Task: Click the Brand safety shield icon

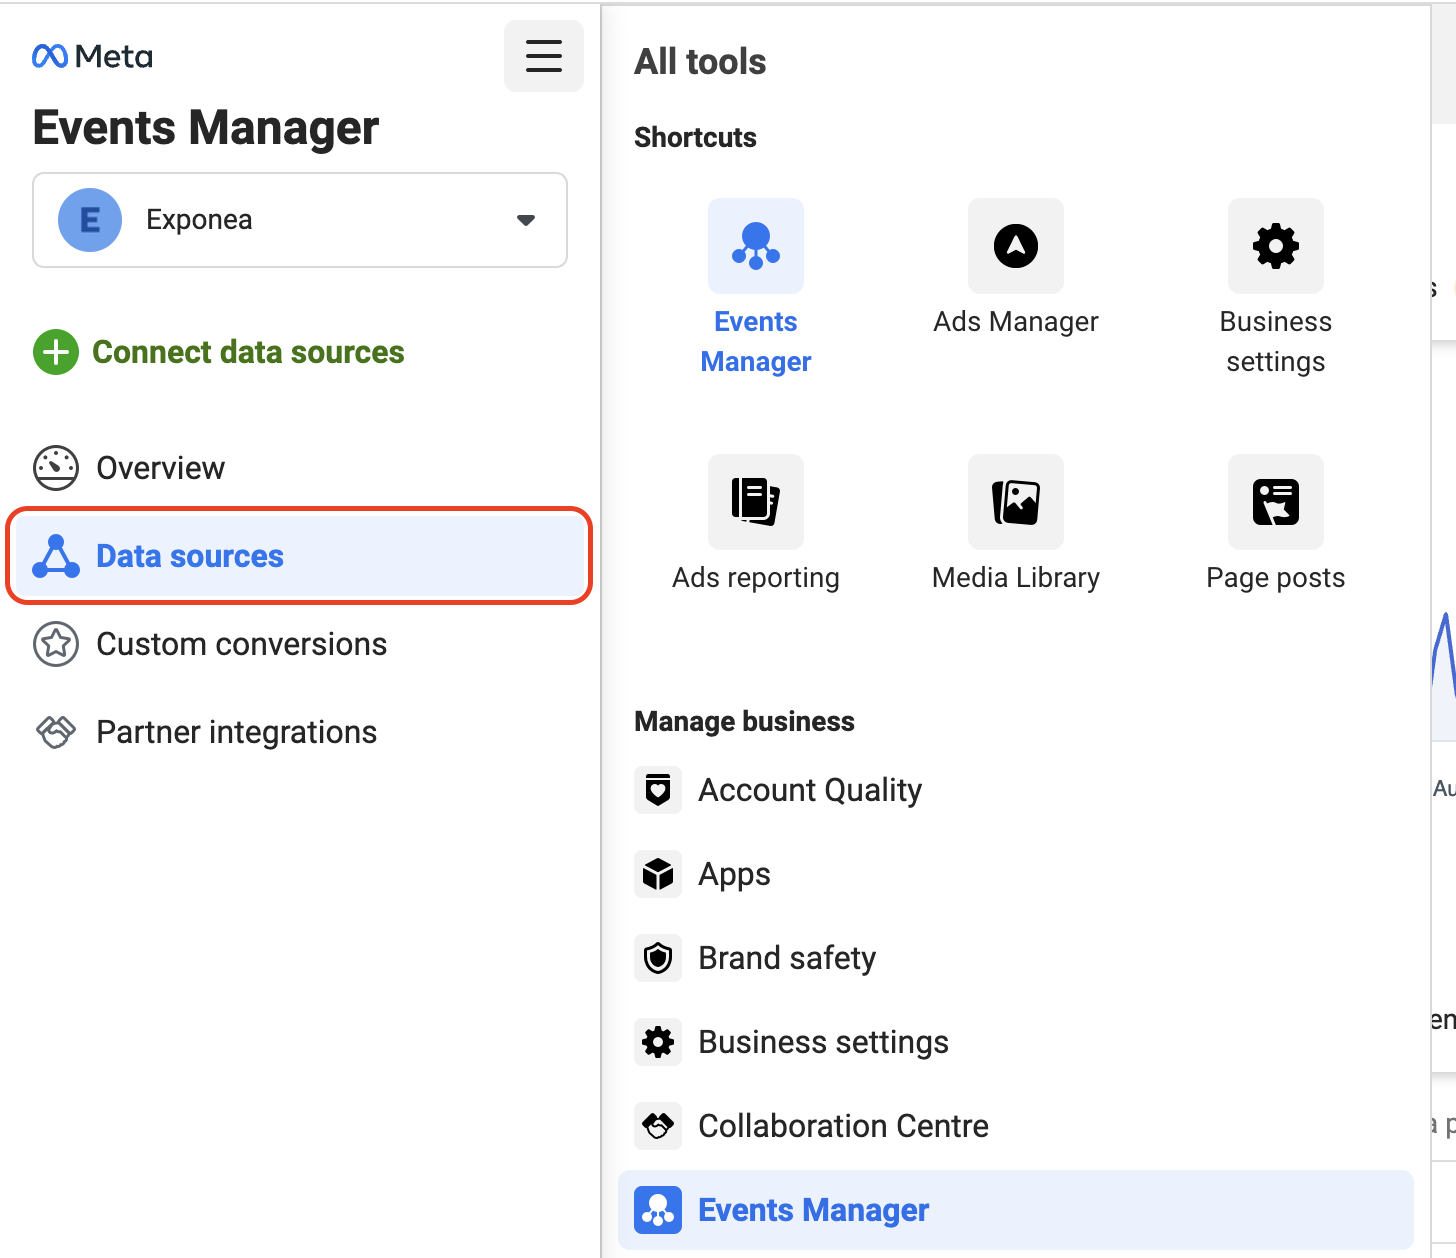Action: click(x=658, y=958)
